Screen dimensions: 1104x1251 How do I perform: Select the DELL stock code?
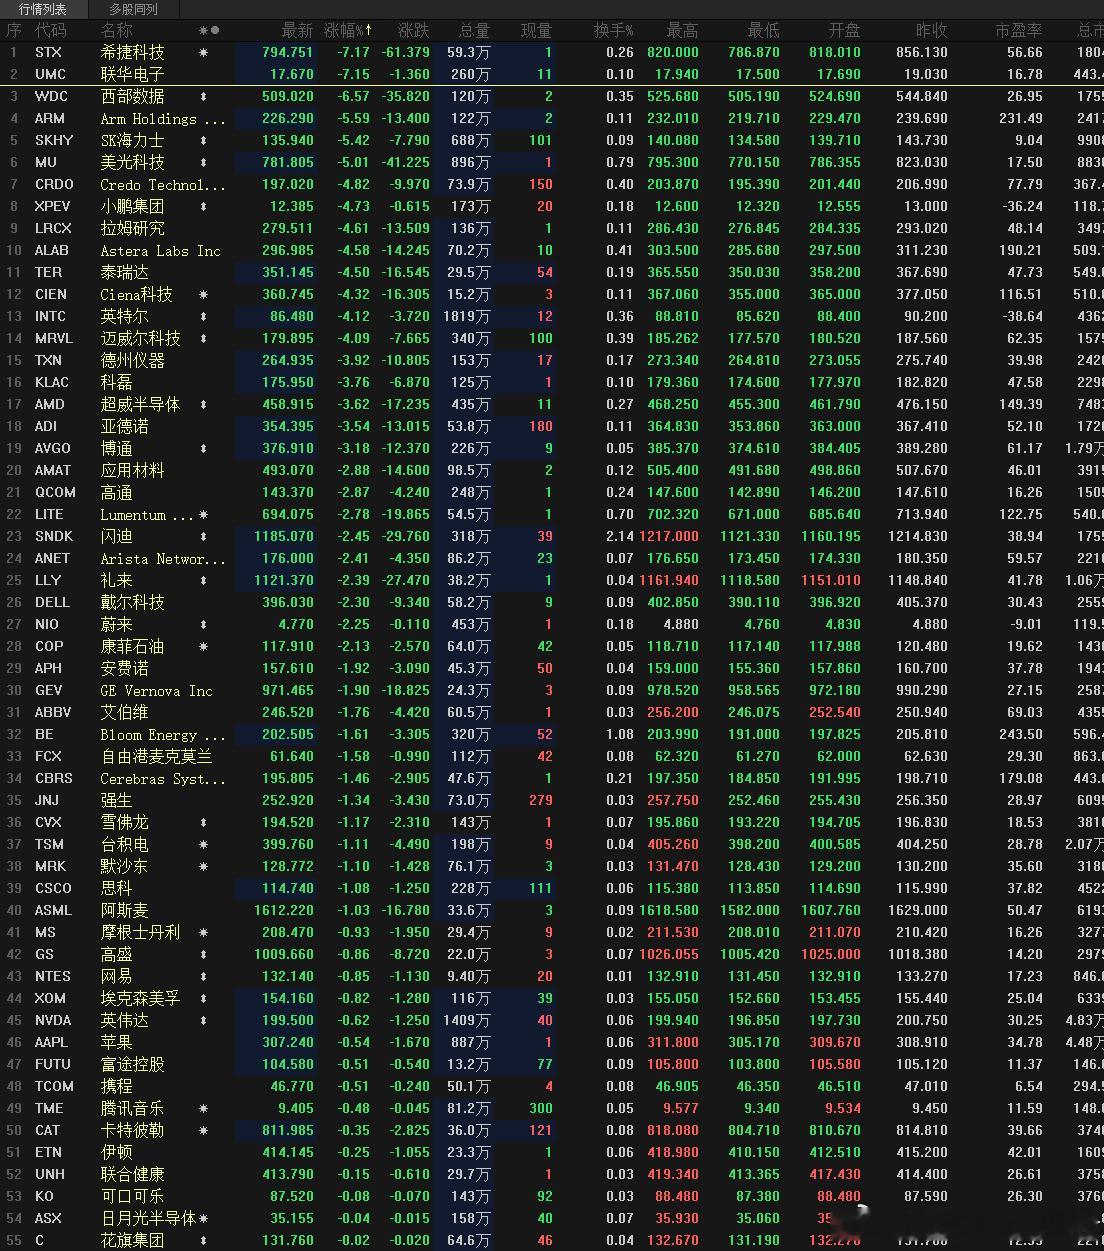pyautogui.click(x=52, y=602)
